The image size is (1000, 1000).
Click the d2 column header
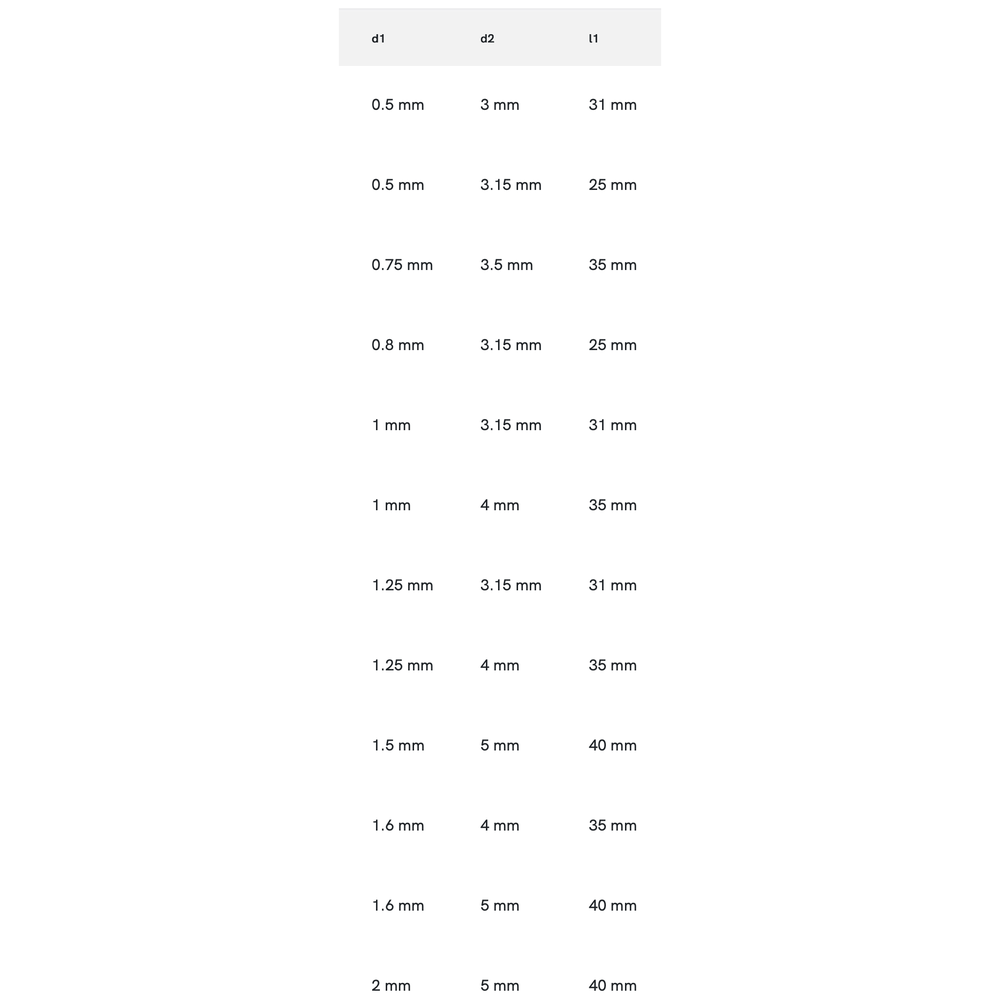[x=487, y=39]
